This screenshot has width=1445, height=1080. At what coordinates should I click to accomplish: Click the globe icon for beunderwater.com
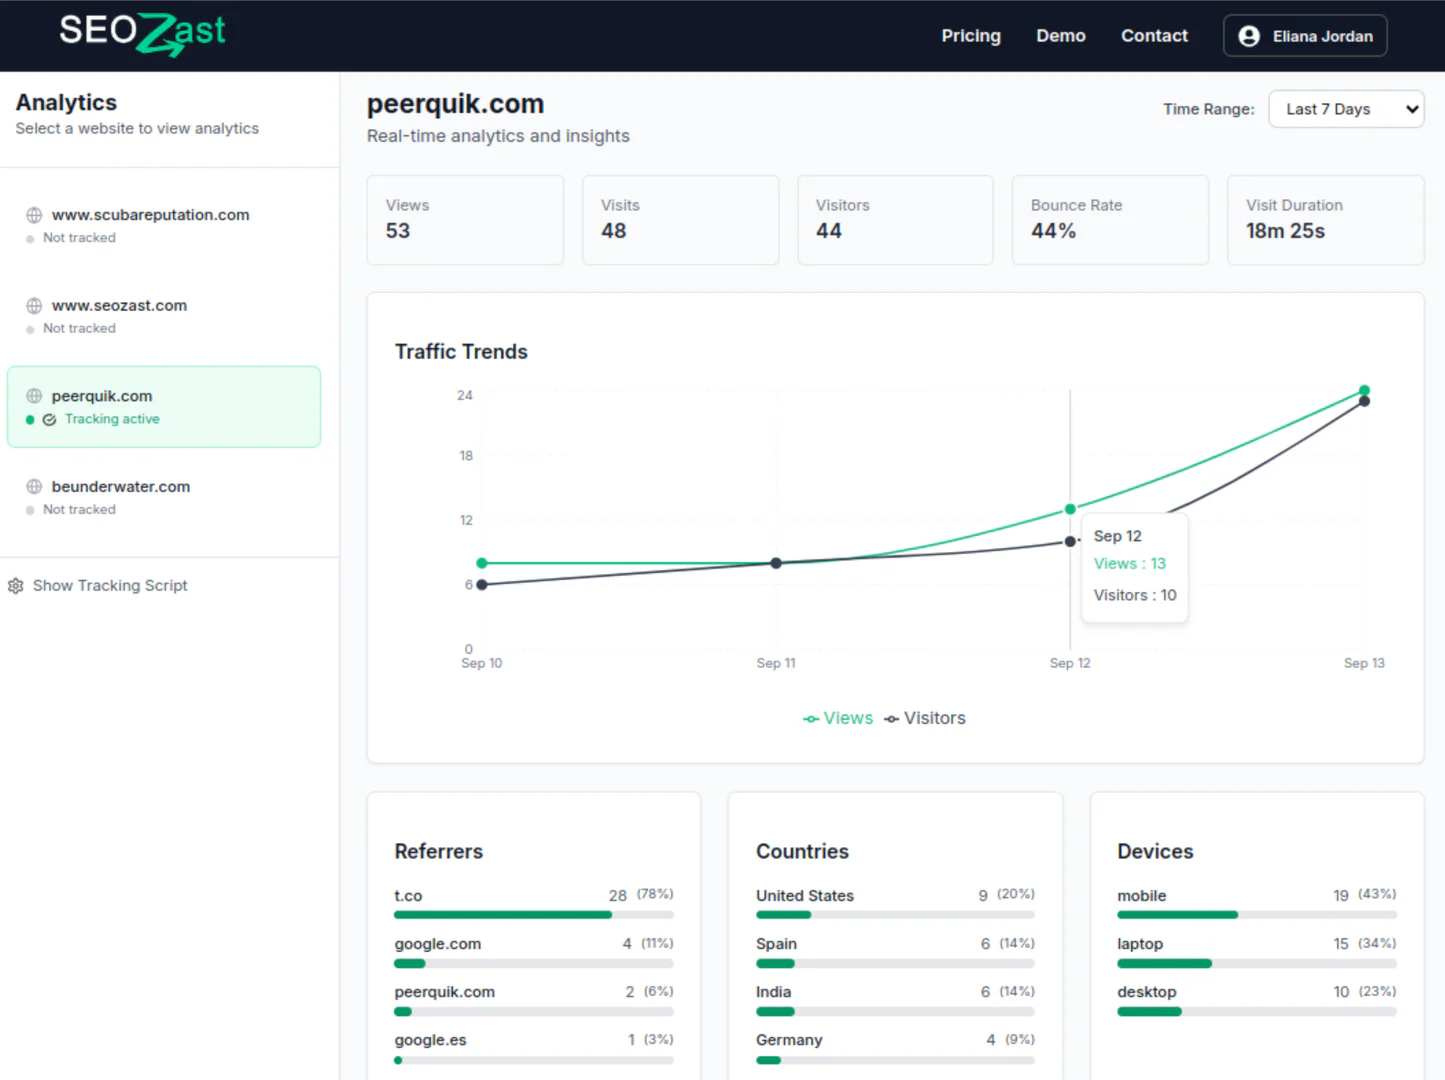[34, 487]
